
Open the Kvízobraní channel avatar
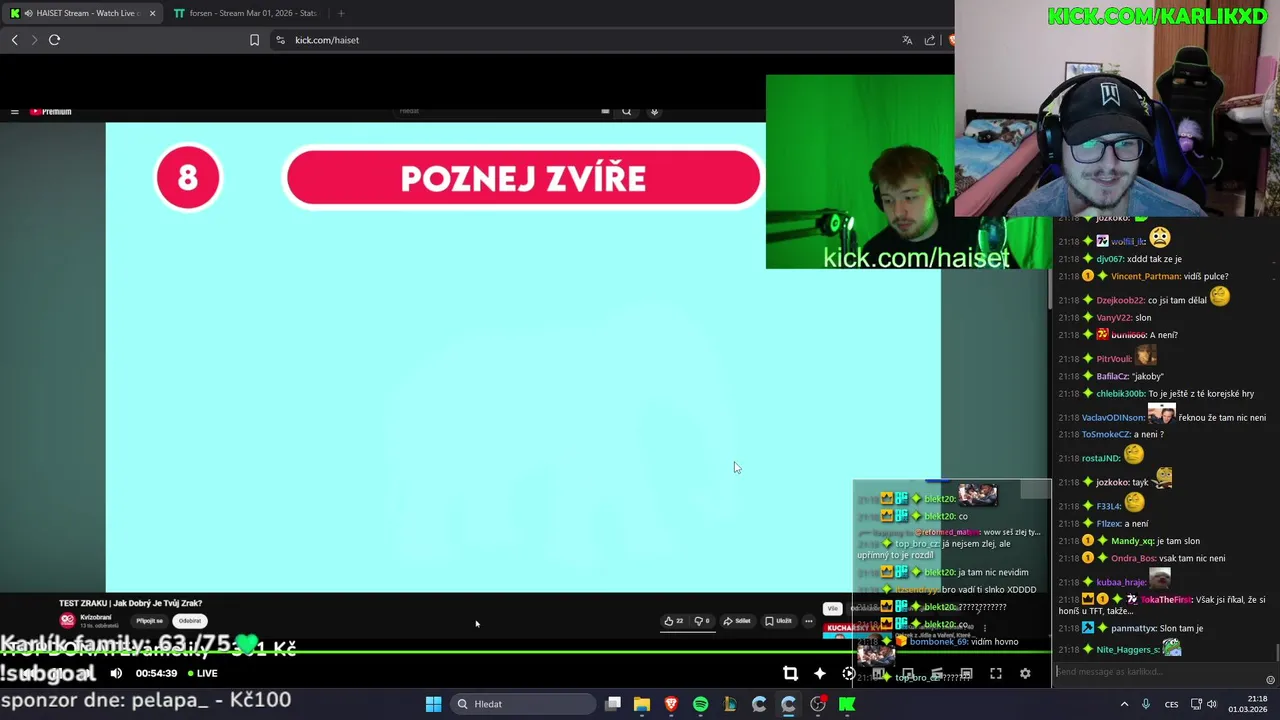[67, 620]
